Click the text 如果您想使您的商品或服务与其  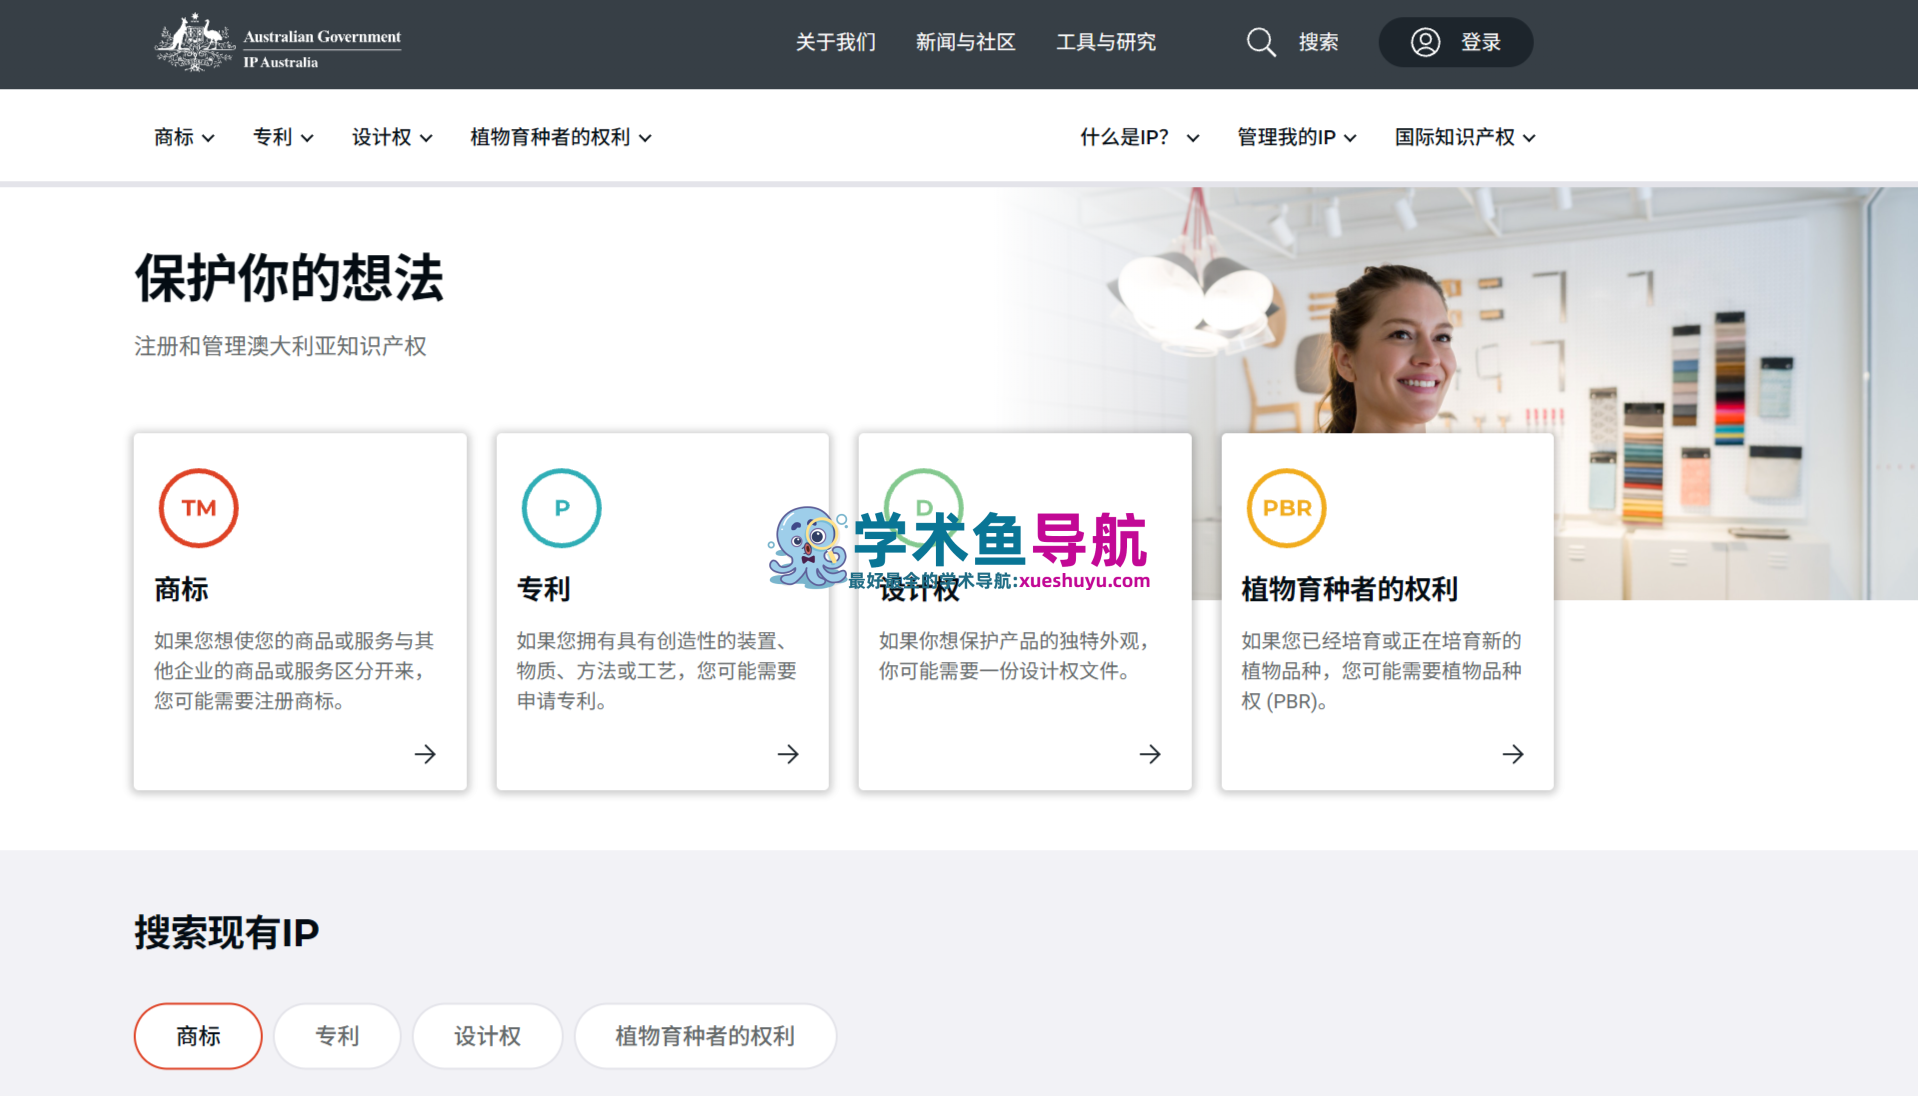tap(294, 641)
